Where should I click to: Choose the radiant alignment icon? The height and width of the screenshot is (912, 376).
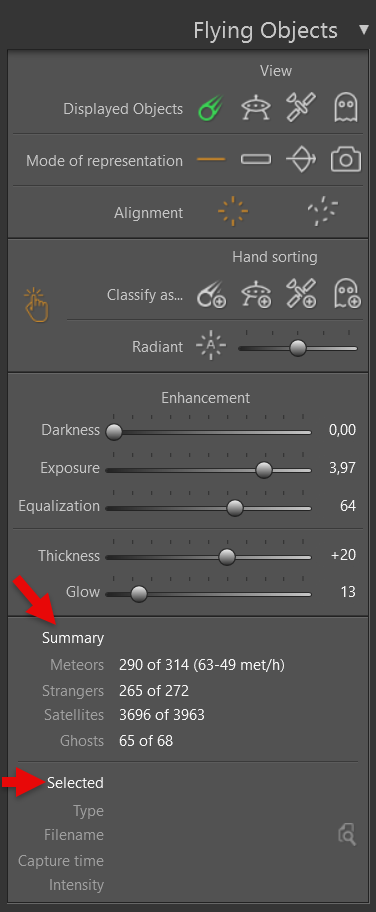[x=233, y=211]
